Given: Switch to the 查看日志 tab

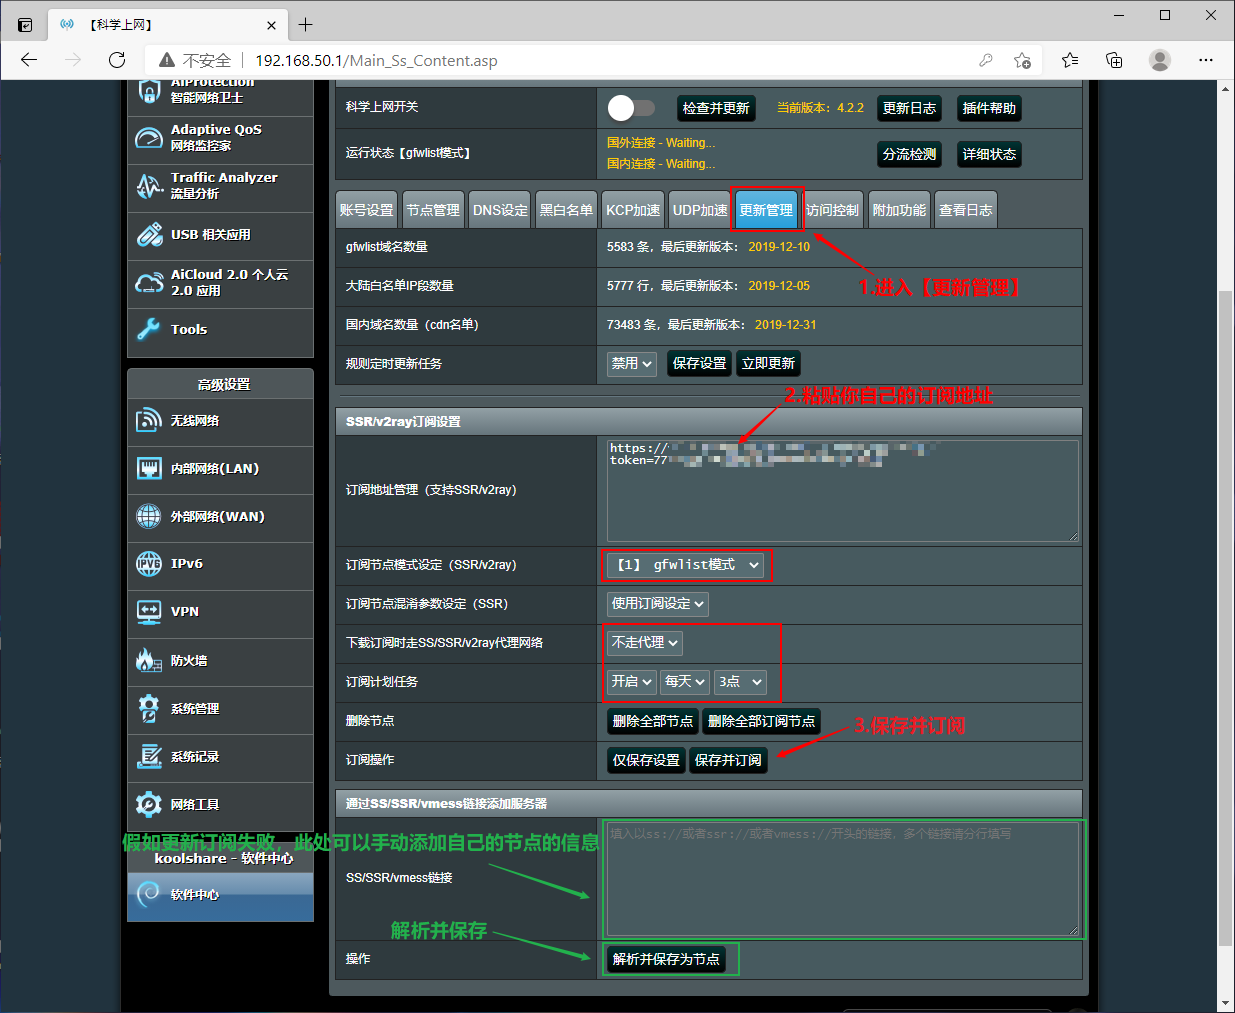Looking at the screenshot, I should pyautogui.click(x=965, y=210).
